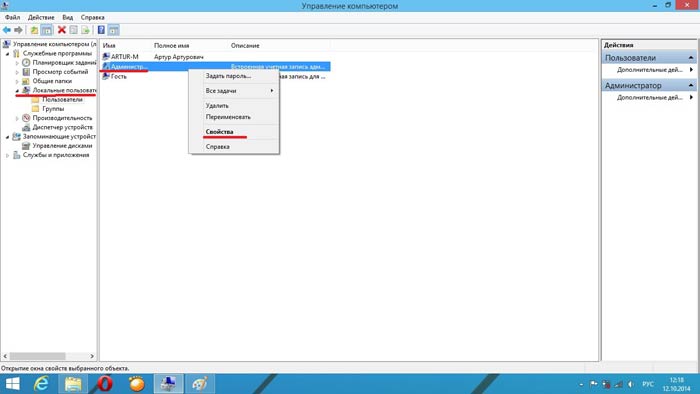Click the taskbar clock showing 12:18
The image size is (700, 394).
tap(677, 384)
